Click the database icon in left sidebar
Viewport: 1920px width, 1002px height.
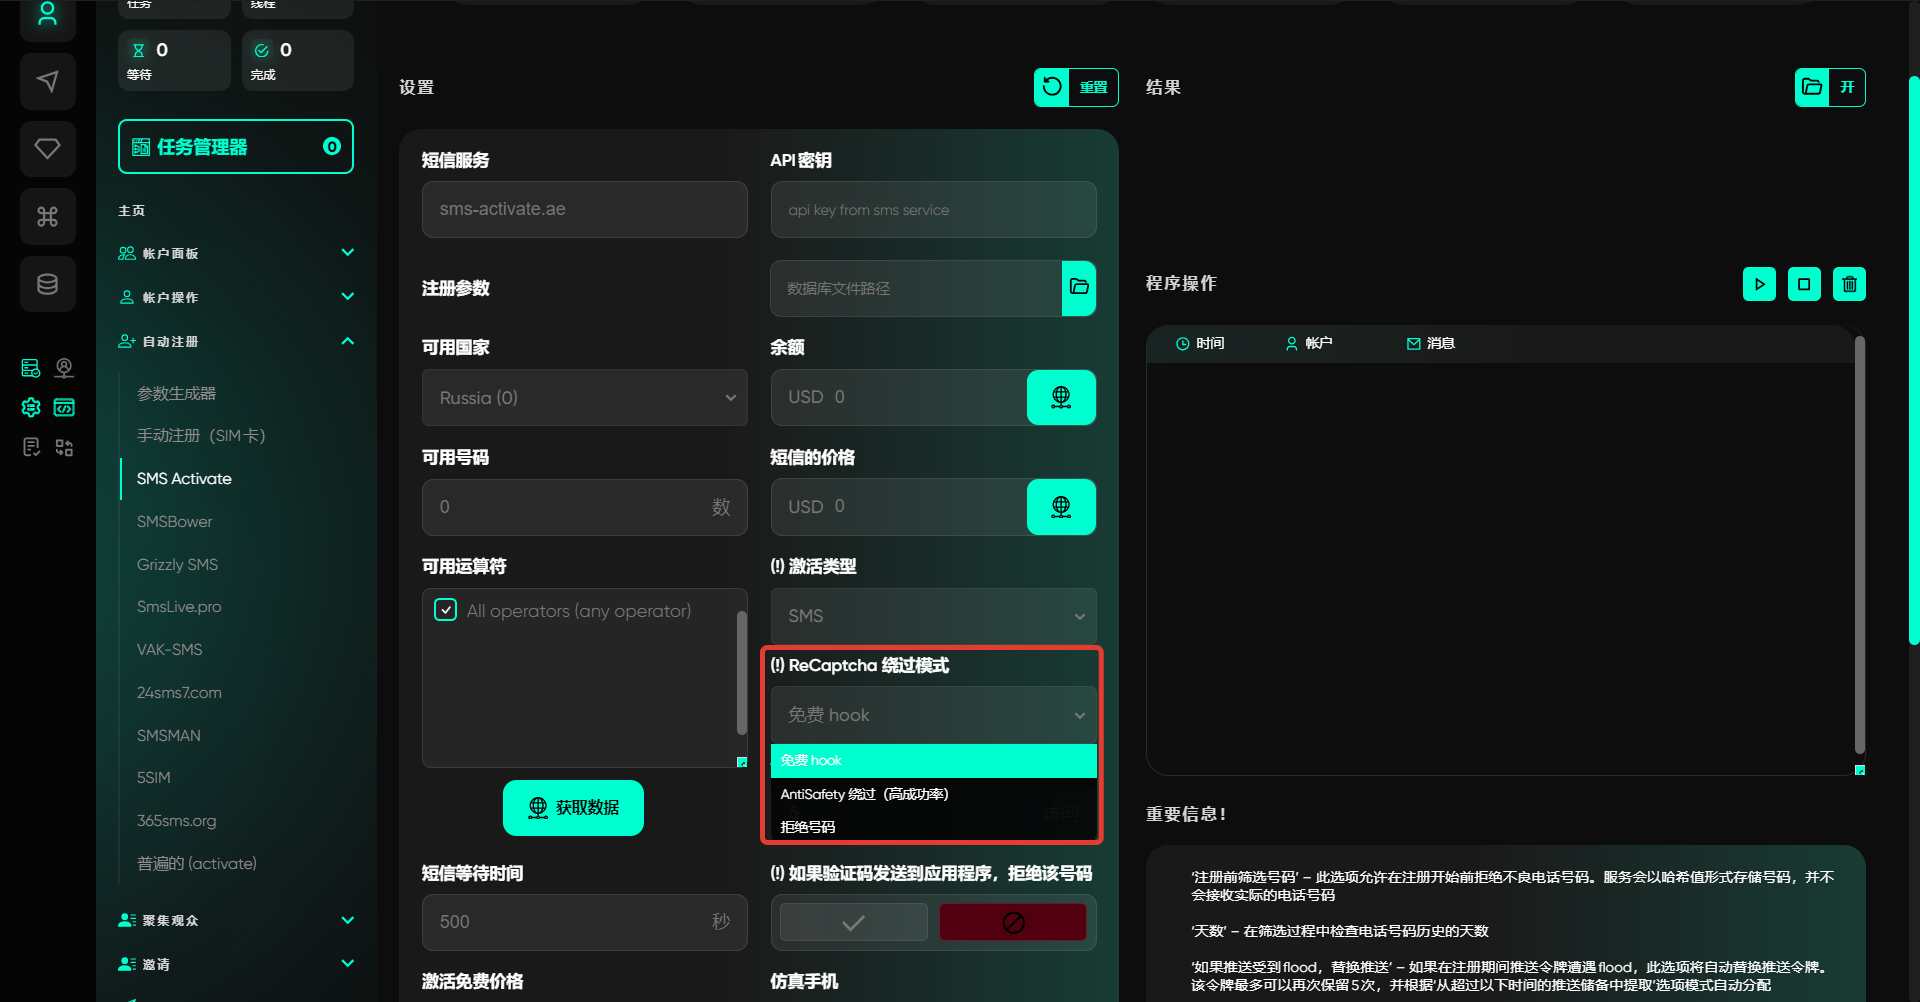(47, 285)
